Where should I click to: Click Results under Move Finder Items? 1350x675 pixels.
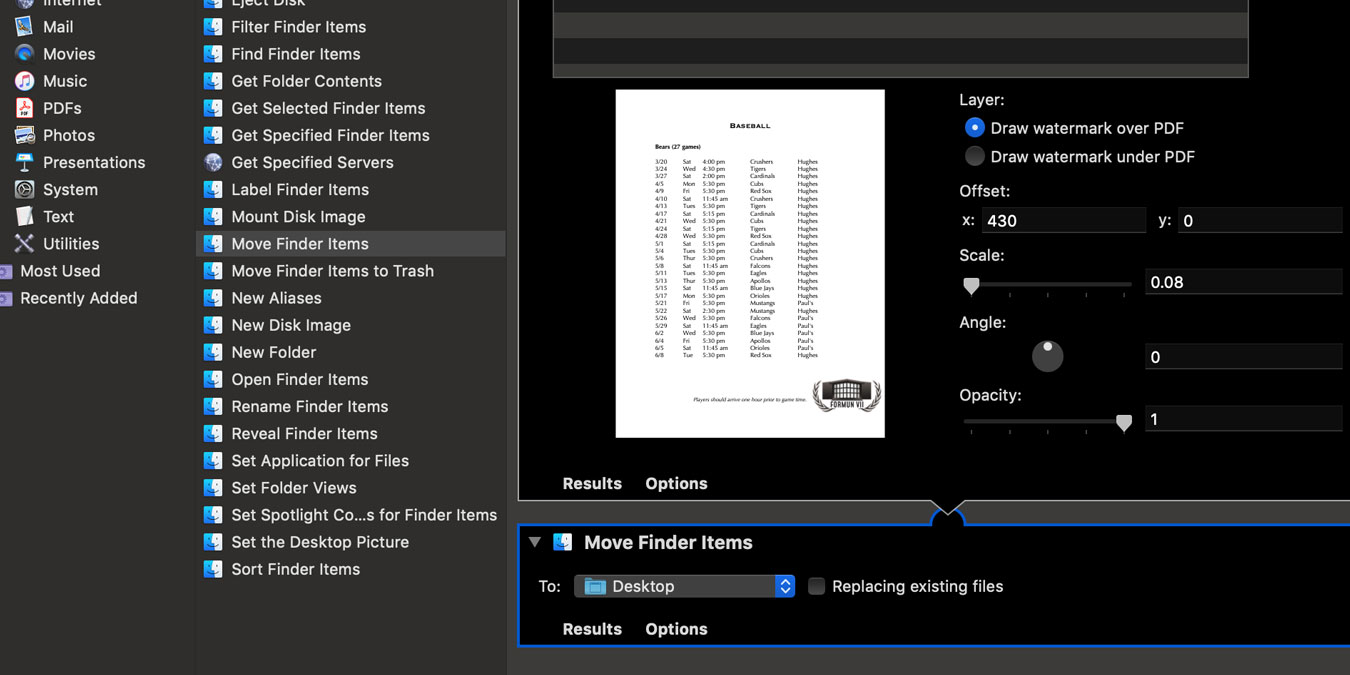[x=591, y=629]
